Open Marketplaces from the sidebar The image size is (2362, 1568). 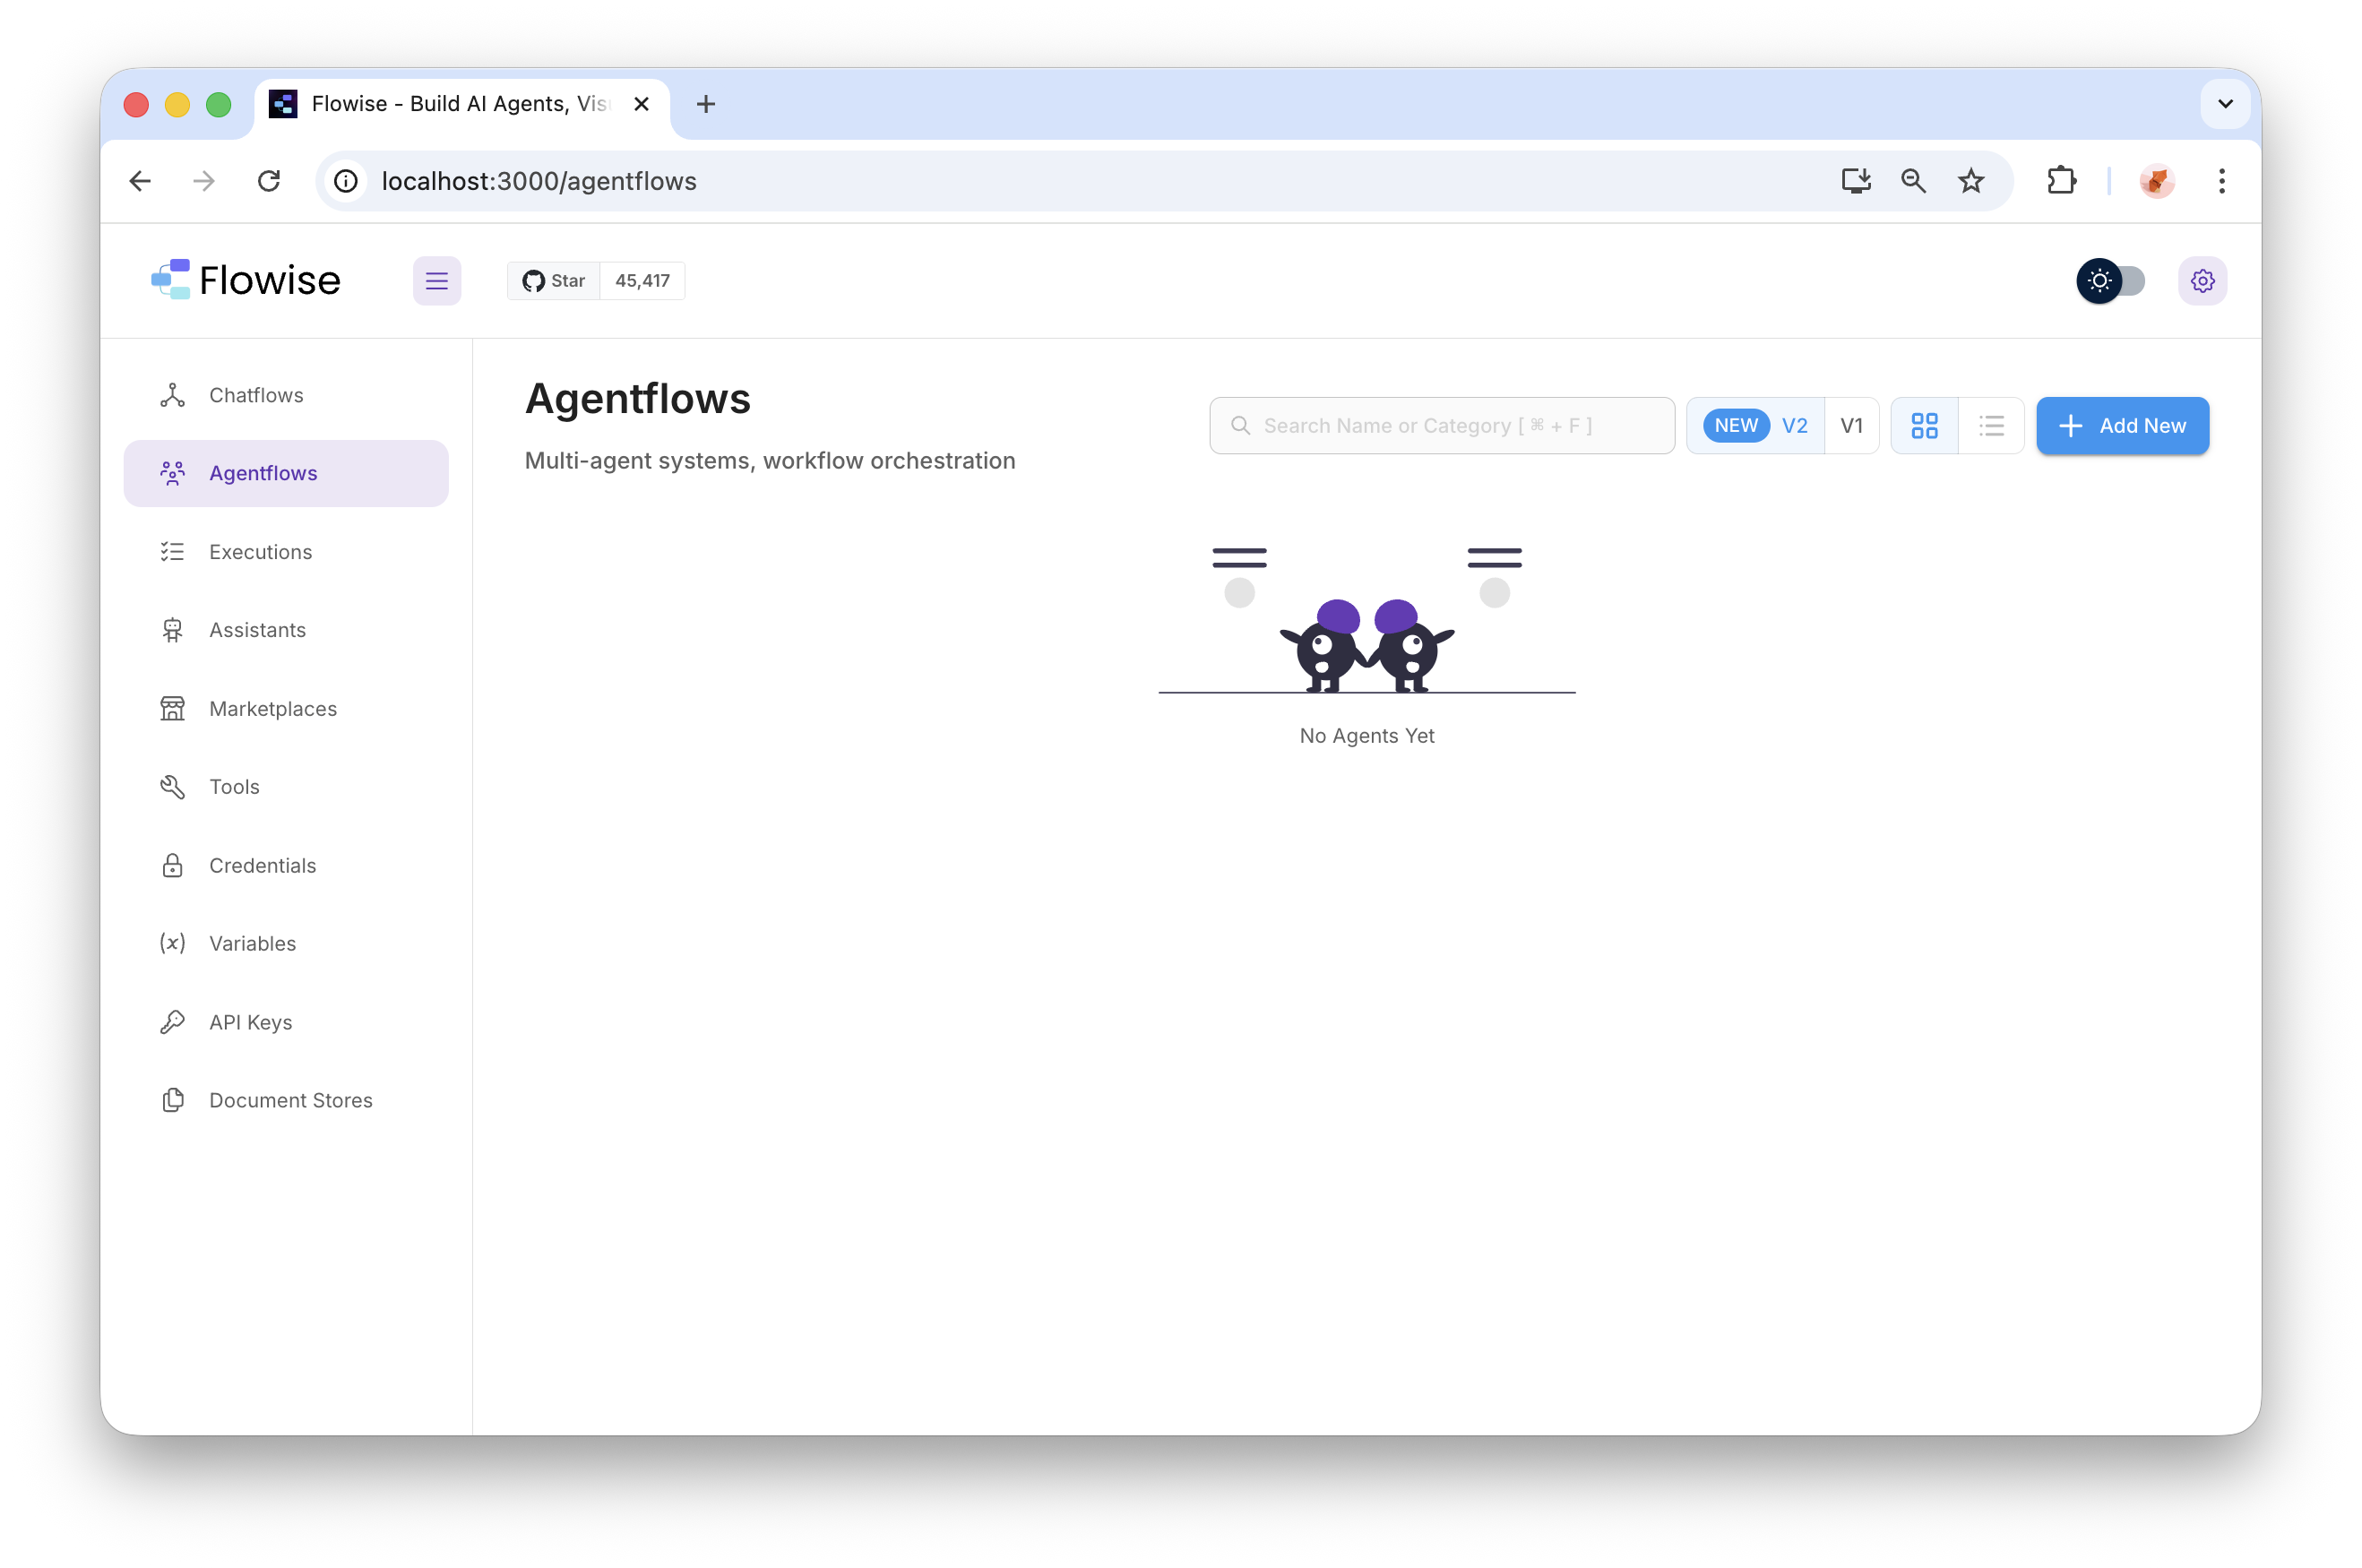point(272,709)
